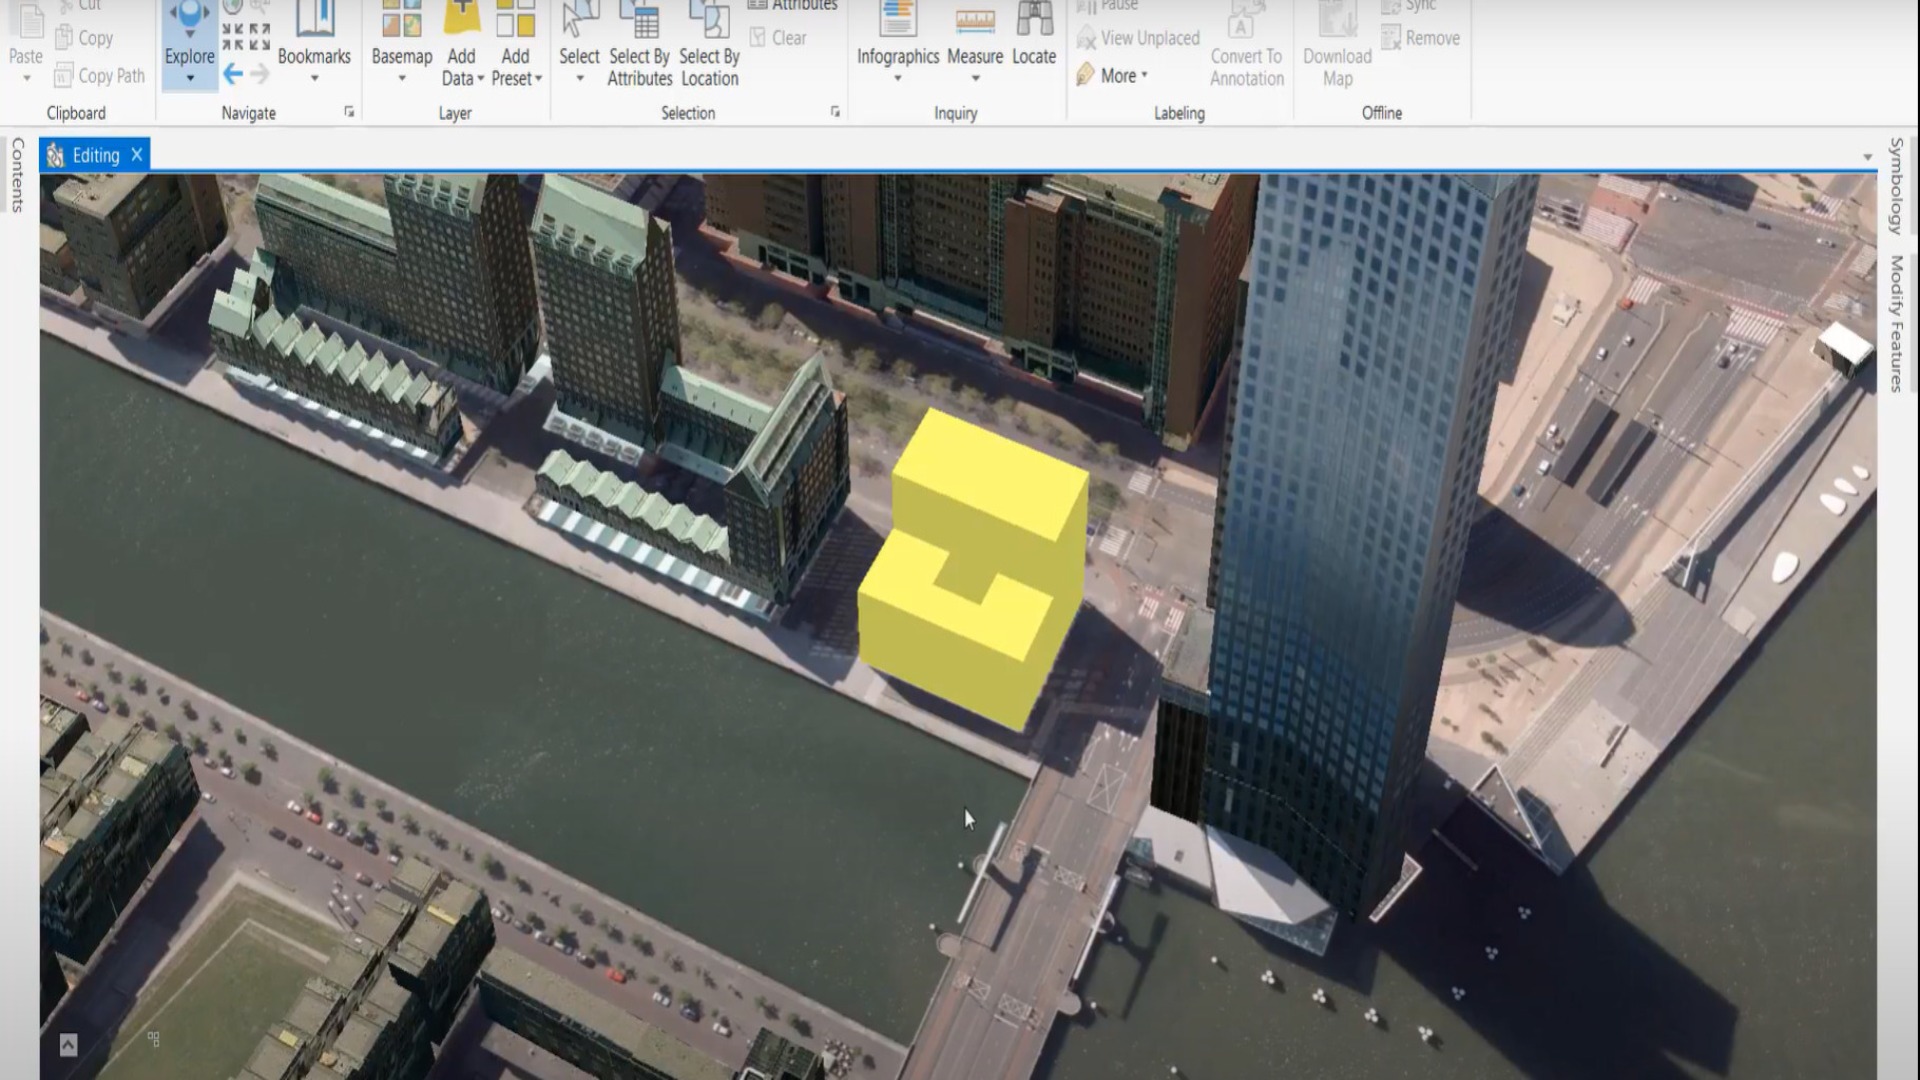Open the Navigate group options launcher
The height and width of the screenshot is (1080, 1920).
click(x=349, y=112)
